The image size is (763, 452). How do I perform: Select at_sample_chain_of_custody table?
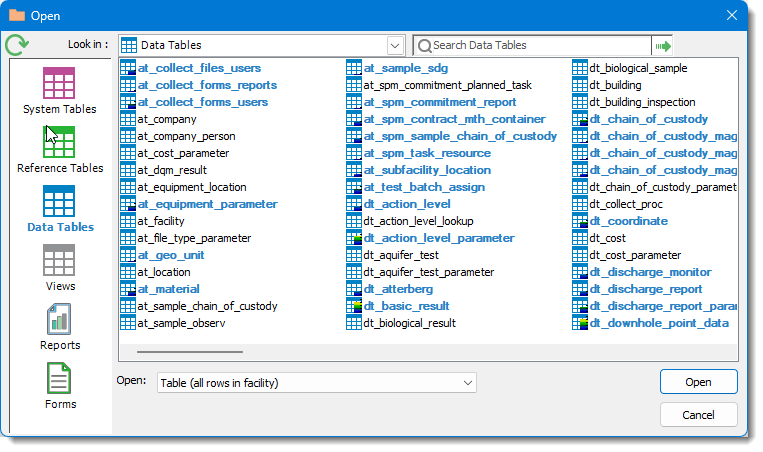coord(207,306)
